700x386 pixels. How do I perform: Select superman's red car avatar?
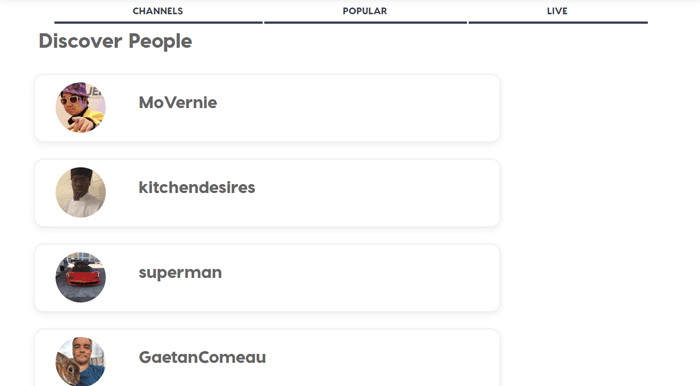(x=80, y=277)
